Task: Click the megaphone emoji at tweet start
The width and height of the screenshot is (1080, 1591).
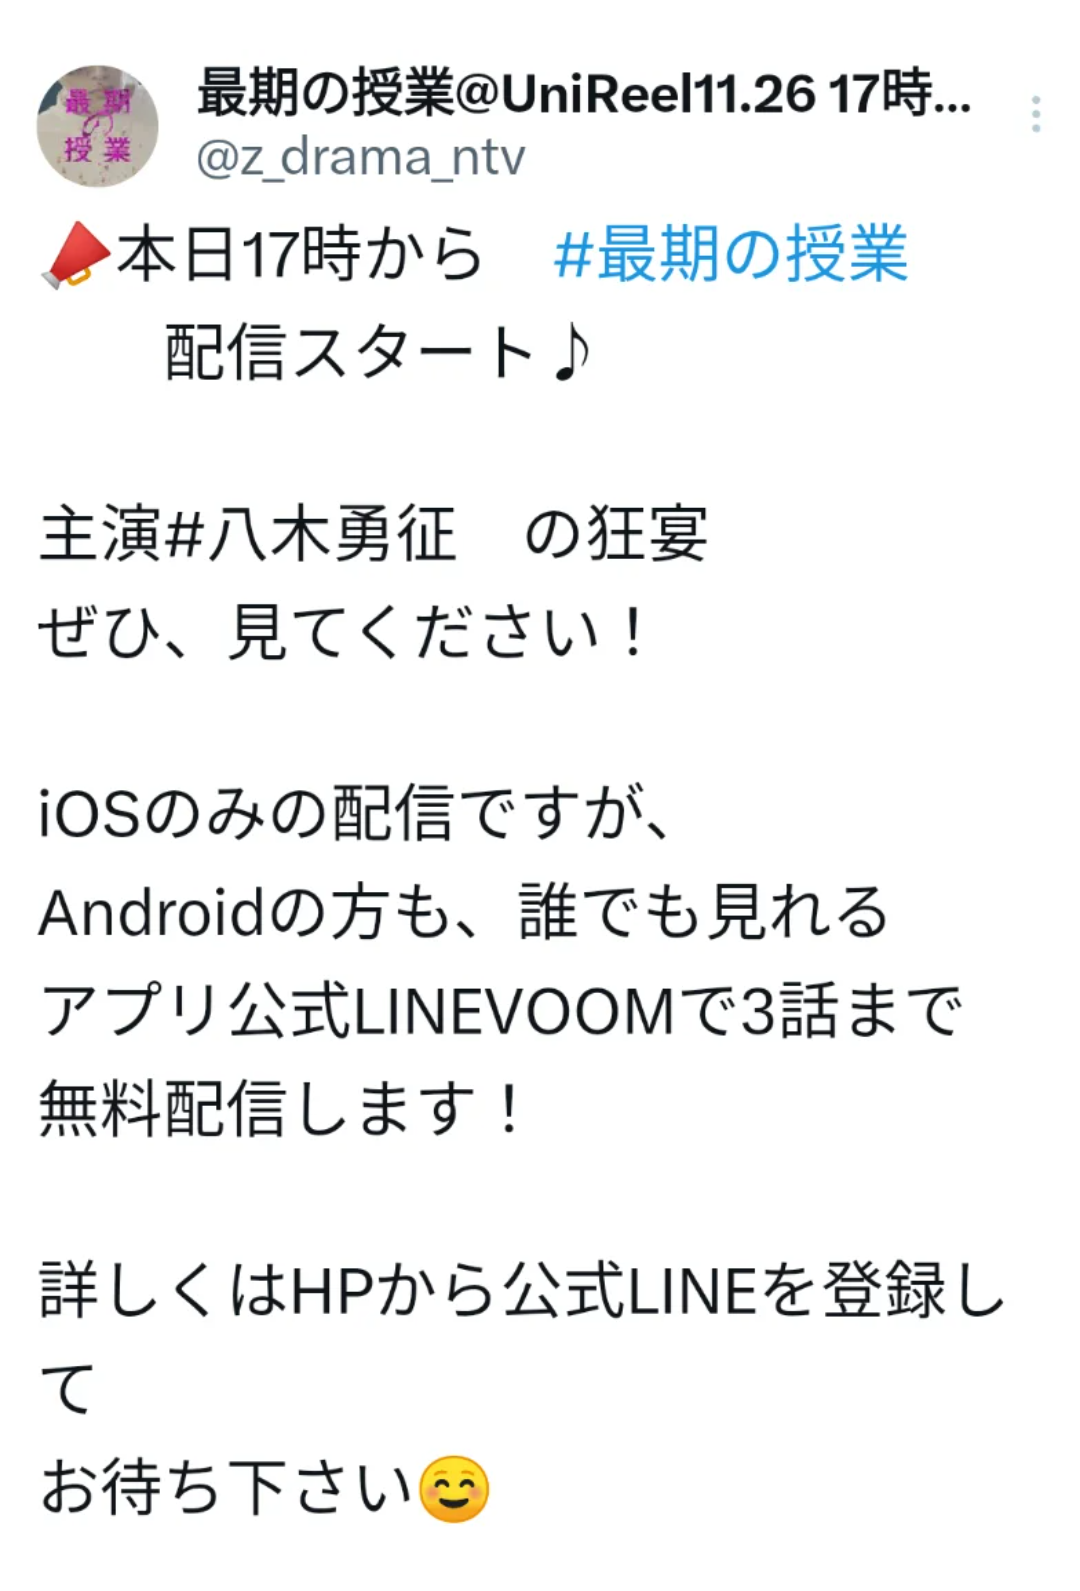Action: tap(76, 255)
